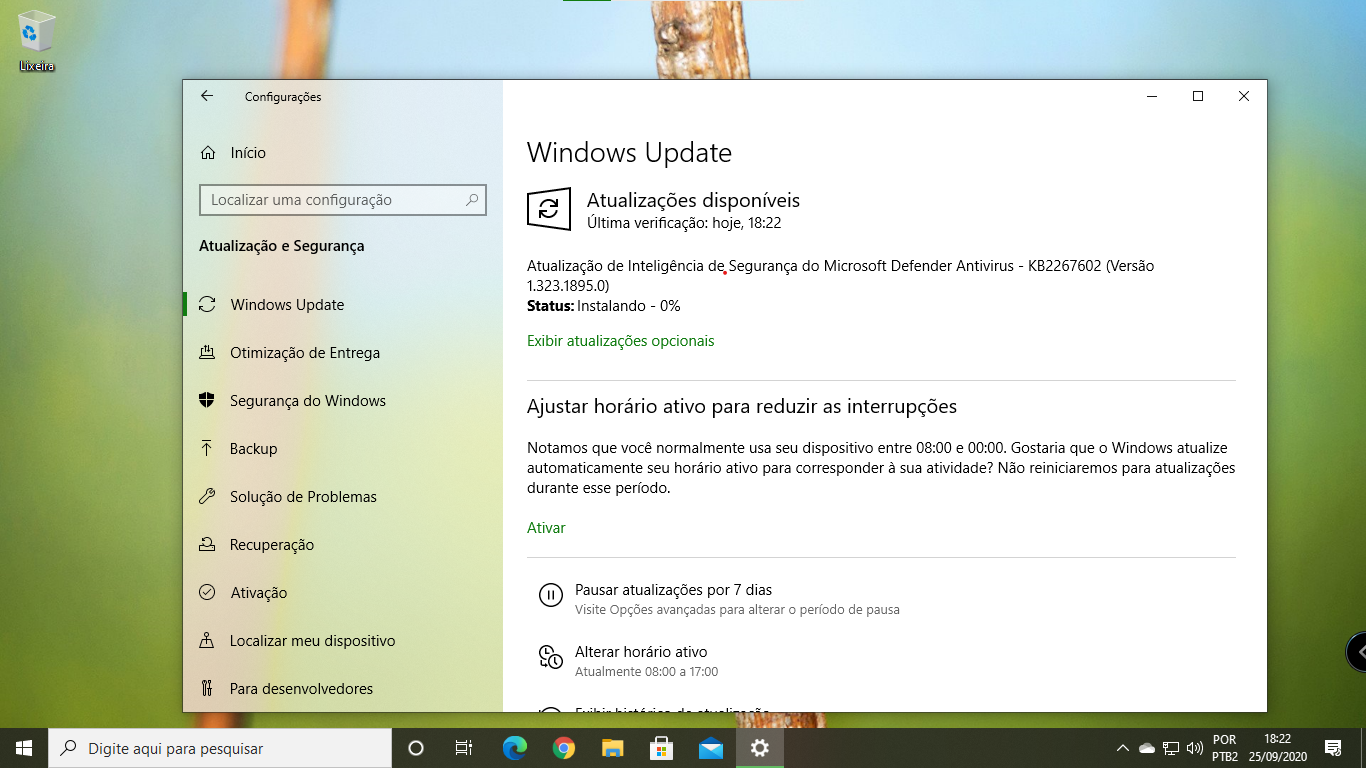
Task: Click the Otimização de Entrega icon
Action: pyautogui.click(x=207, y=353)
